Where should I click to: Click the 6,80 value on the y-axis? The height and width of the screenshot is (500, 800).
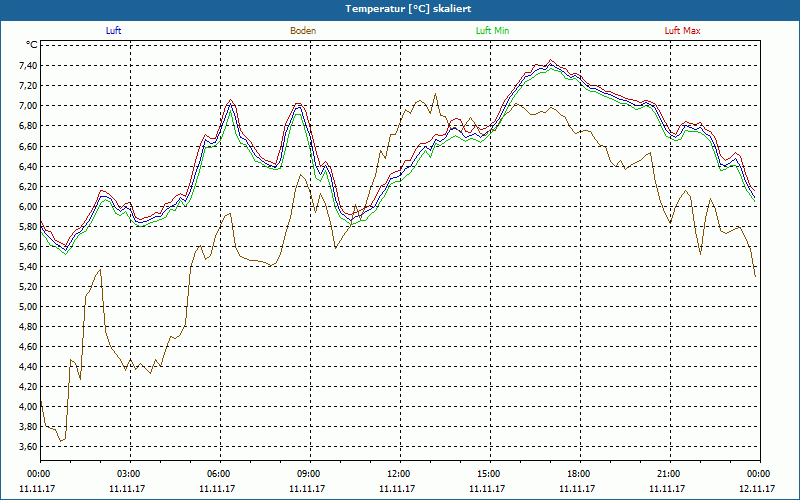[29, 126]
